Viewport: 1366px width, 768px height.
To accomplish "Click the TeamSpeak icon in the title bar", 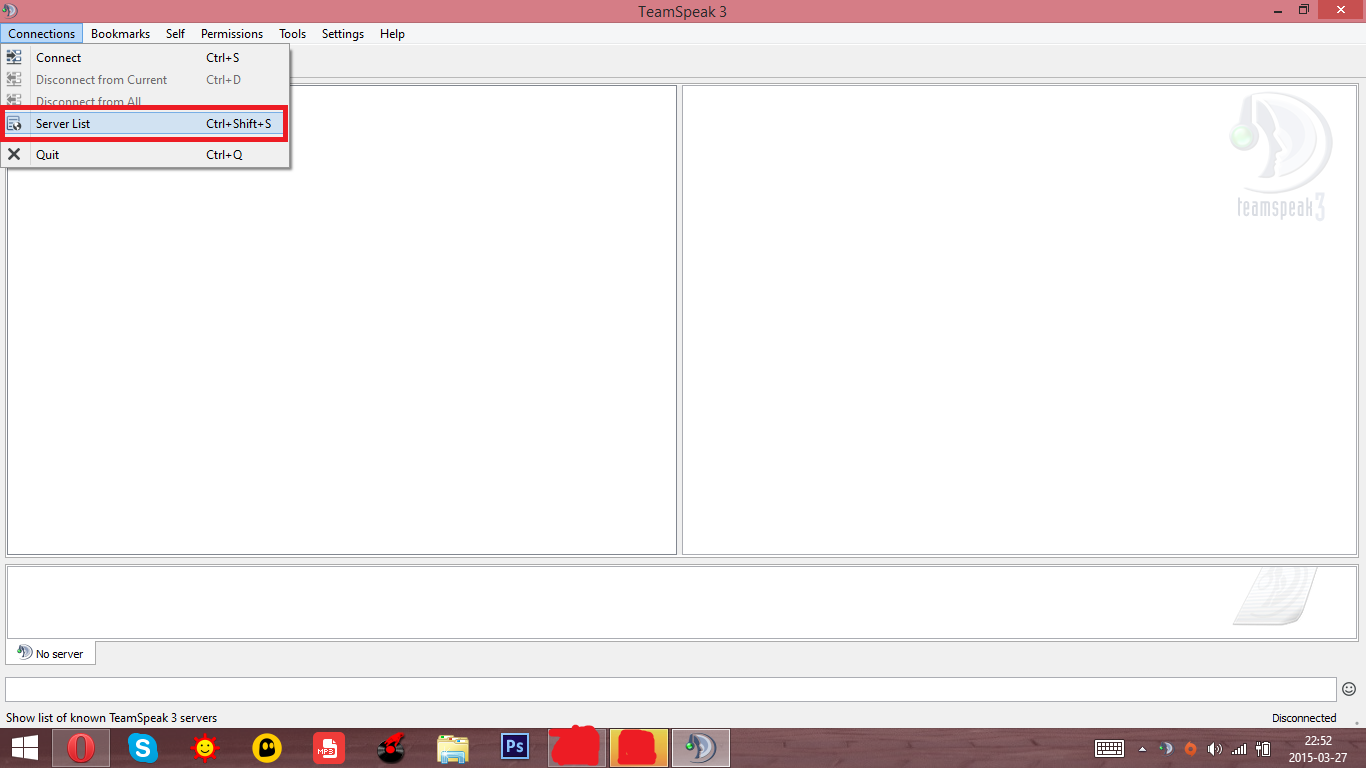I will click(x=11, y=11).
